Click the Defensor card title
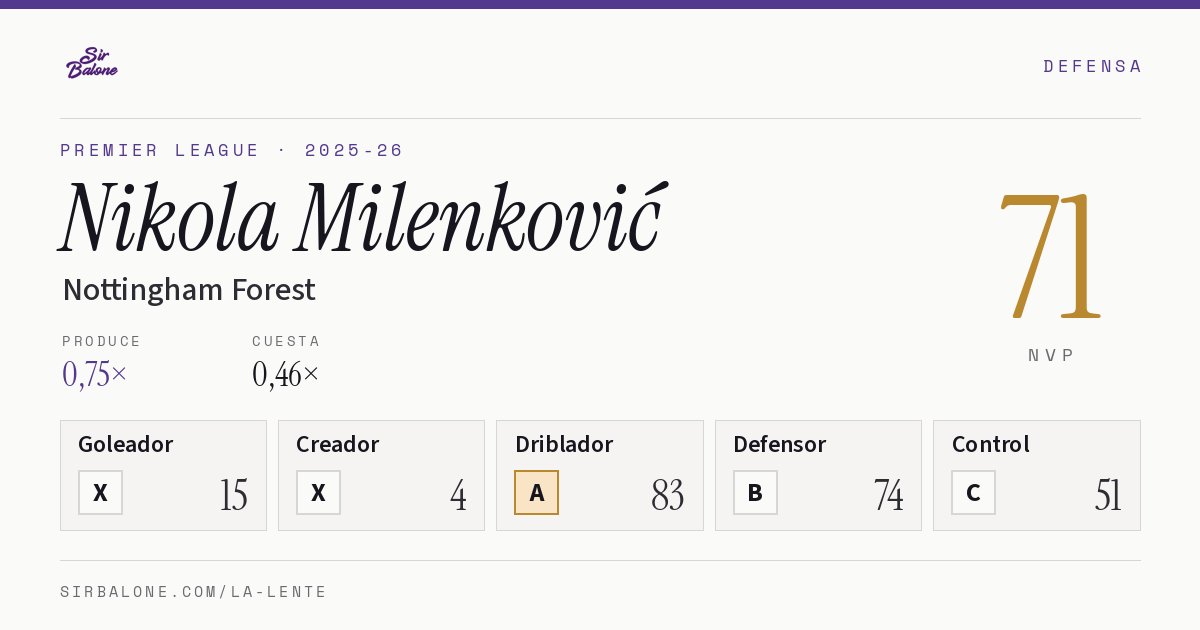The image size is (1200, 630). coord(779,444)
